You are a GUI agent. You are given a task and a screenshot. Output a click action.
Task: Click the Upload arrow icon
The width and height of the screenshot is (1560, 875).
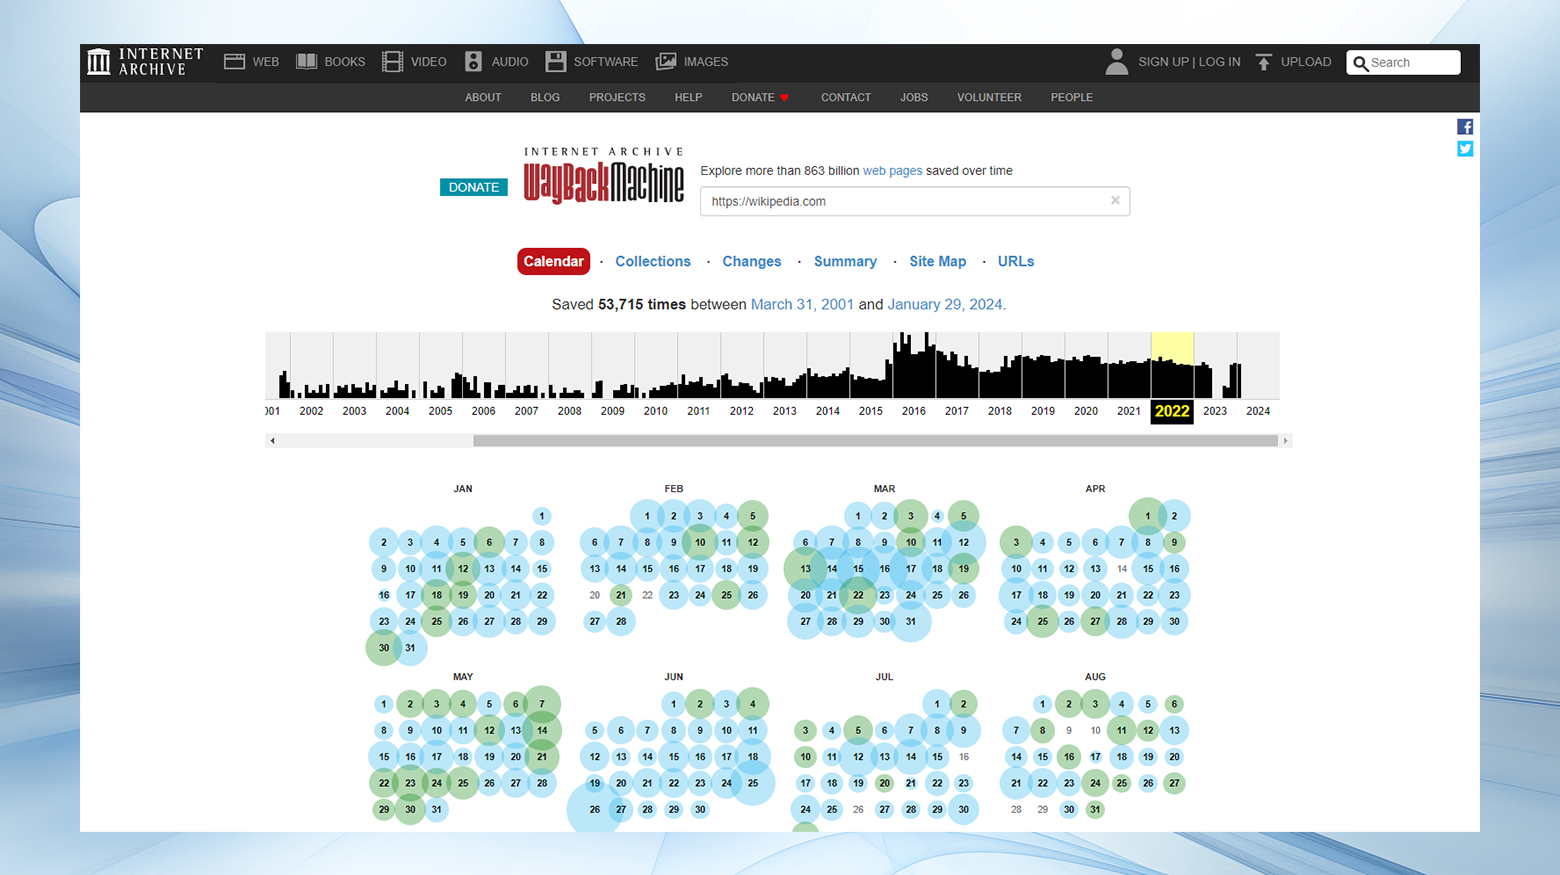(x=1264, y=62)
